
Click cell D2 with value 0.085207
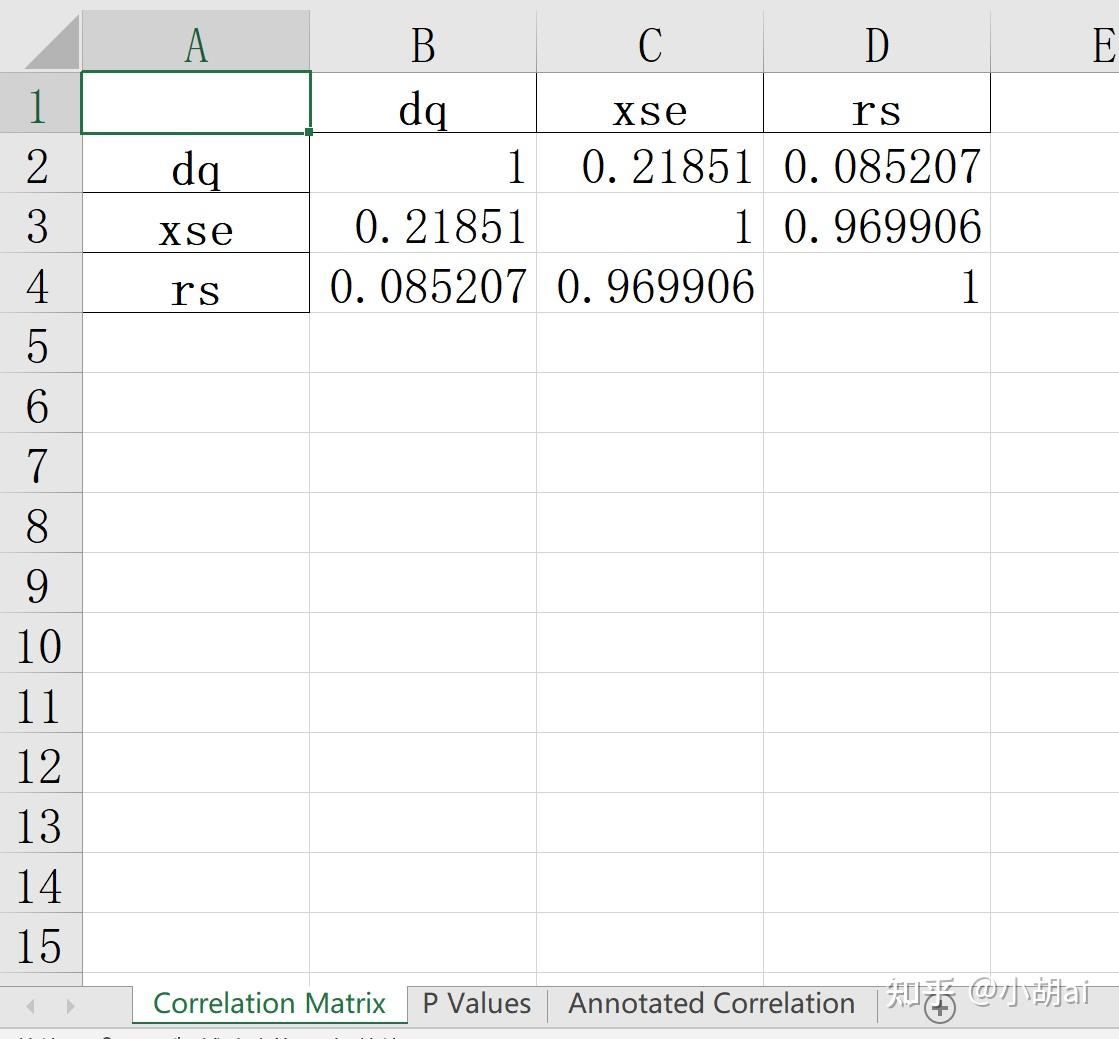coord(877,163)
